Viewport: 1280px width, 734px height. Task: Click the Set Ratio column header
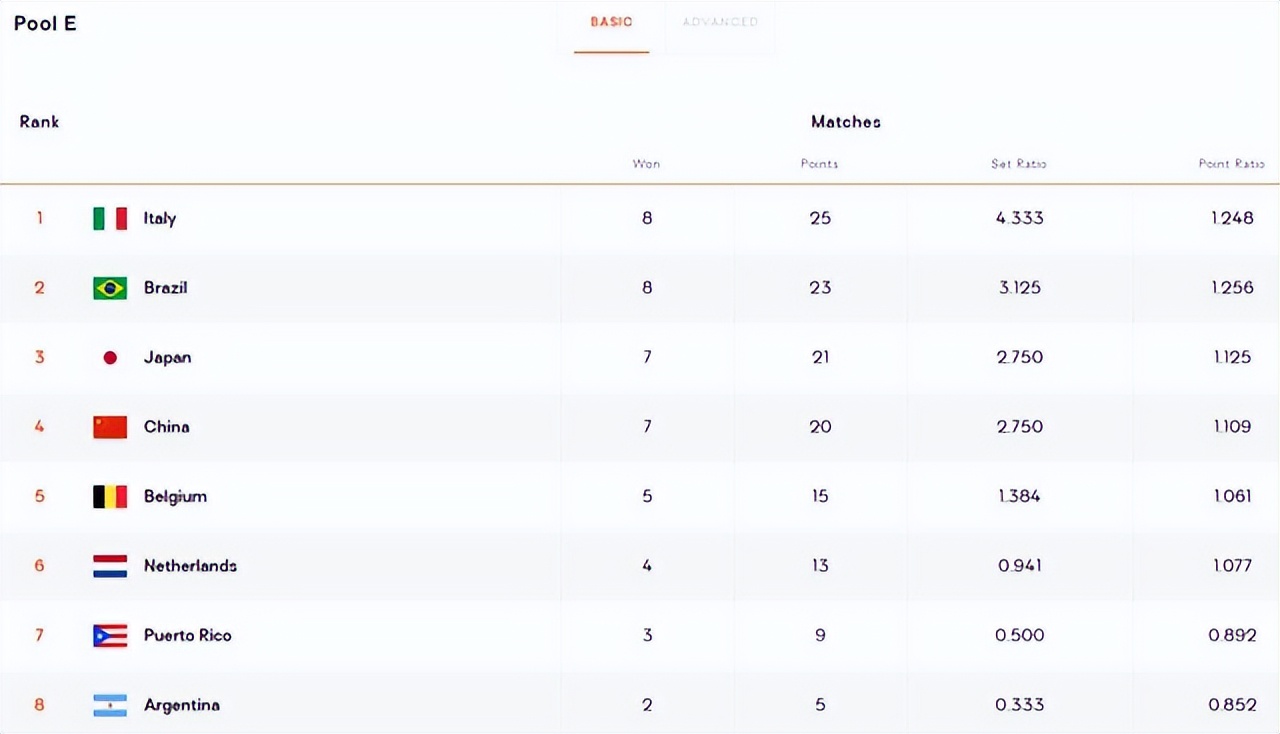1019,164
